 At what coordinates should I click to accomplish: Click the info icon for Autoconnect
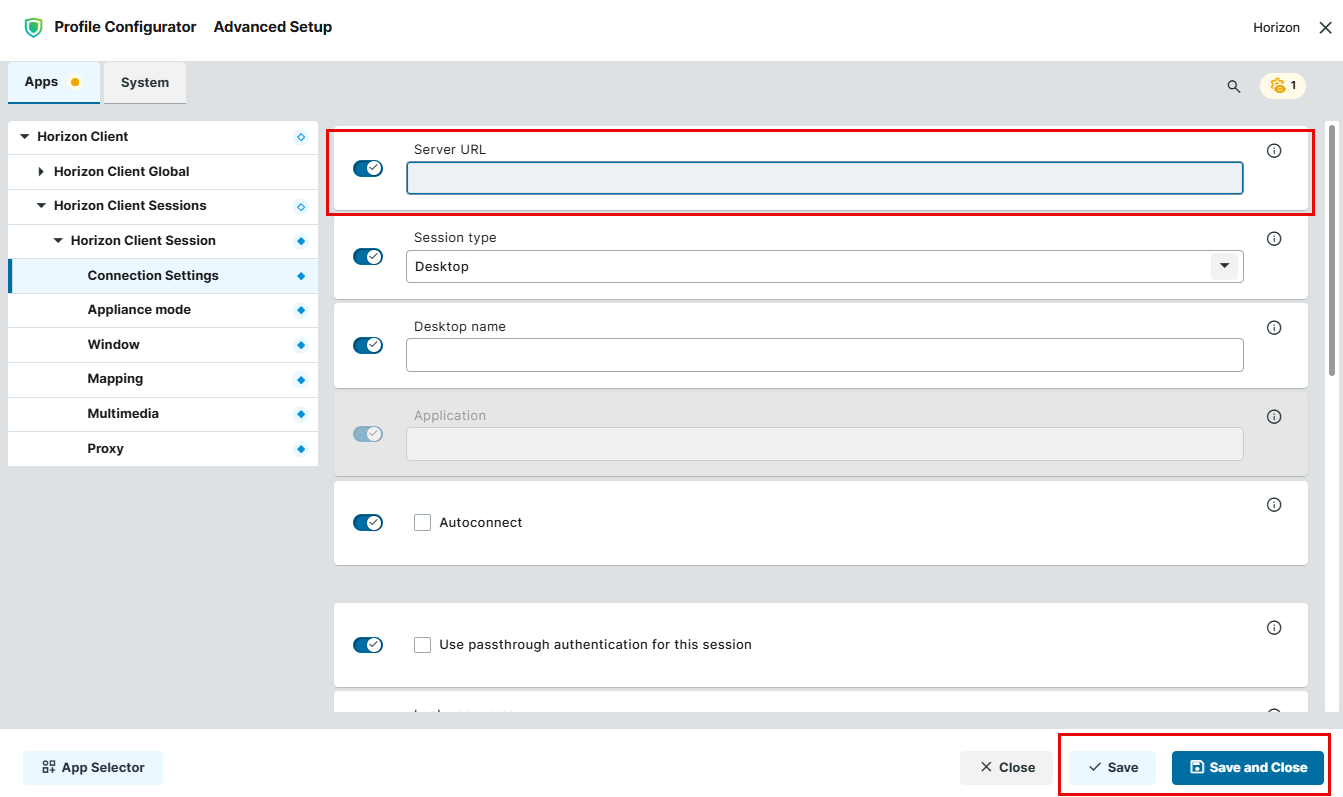(1274, 505)
